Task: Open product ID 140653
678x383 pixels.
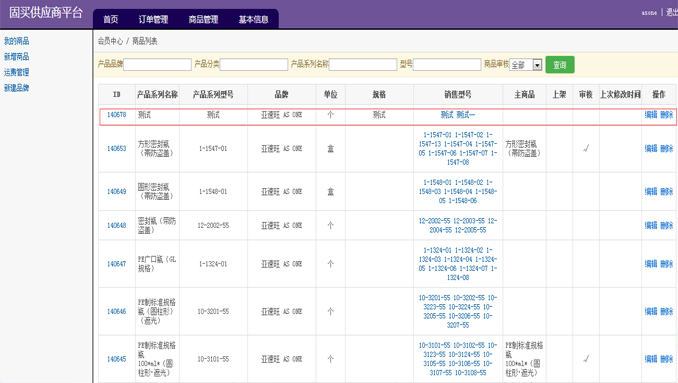Action: pos(117,148)
